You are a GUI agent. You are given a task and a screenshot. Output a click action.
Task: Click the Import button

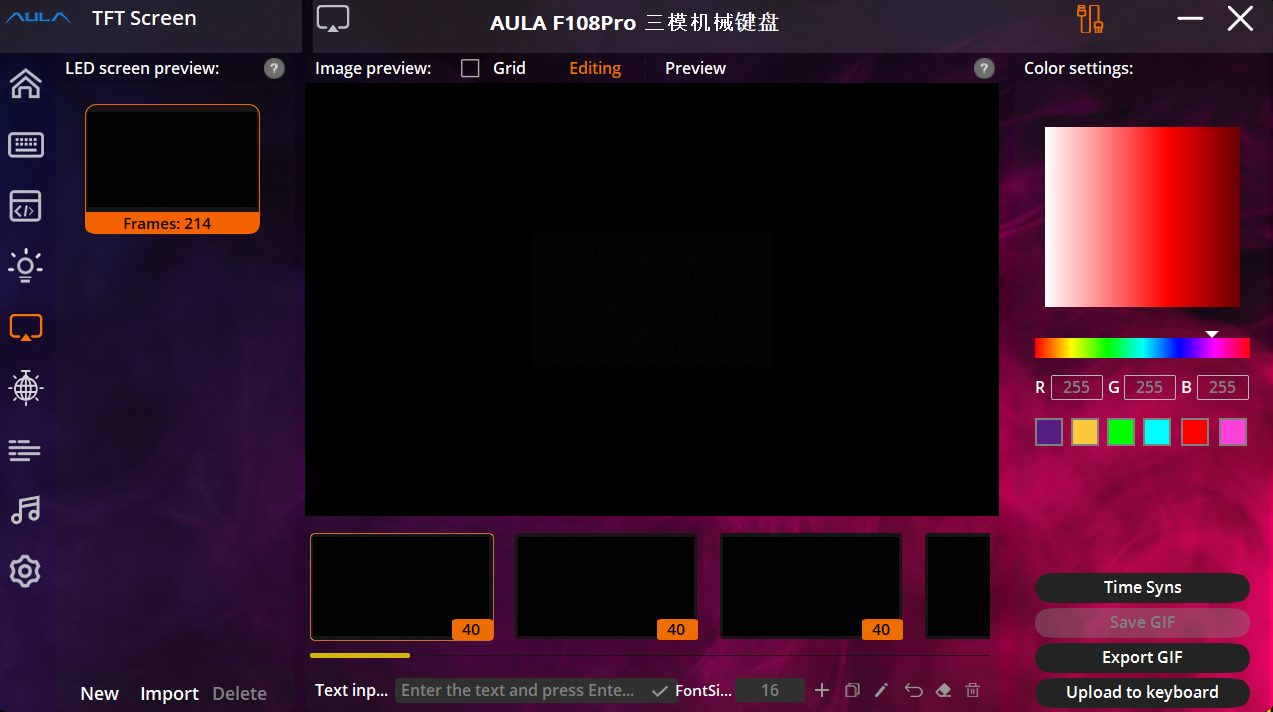169,693
